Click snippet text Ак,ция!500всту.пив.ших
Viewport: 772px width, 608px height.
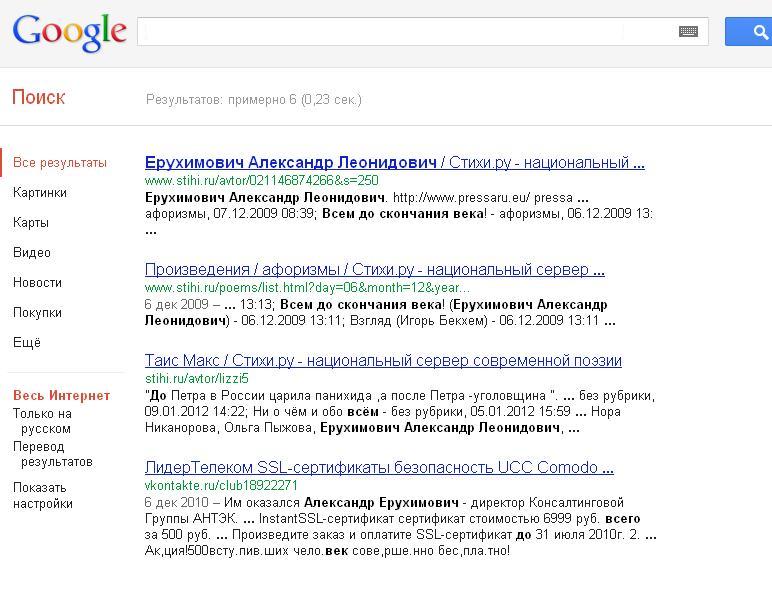[217, 551]
